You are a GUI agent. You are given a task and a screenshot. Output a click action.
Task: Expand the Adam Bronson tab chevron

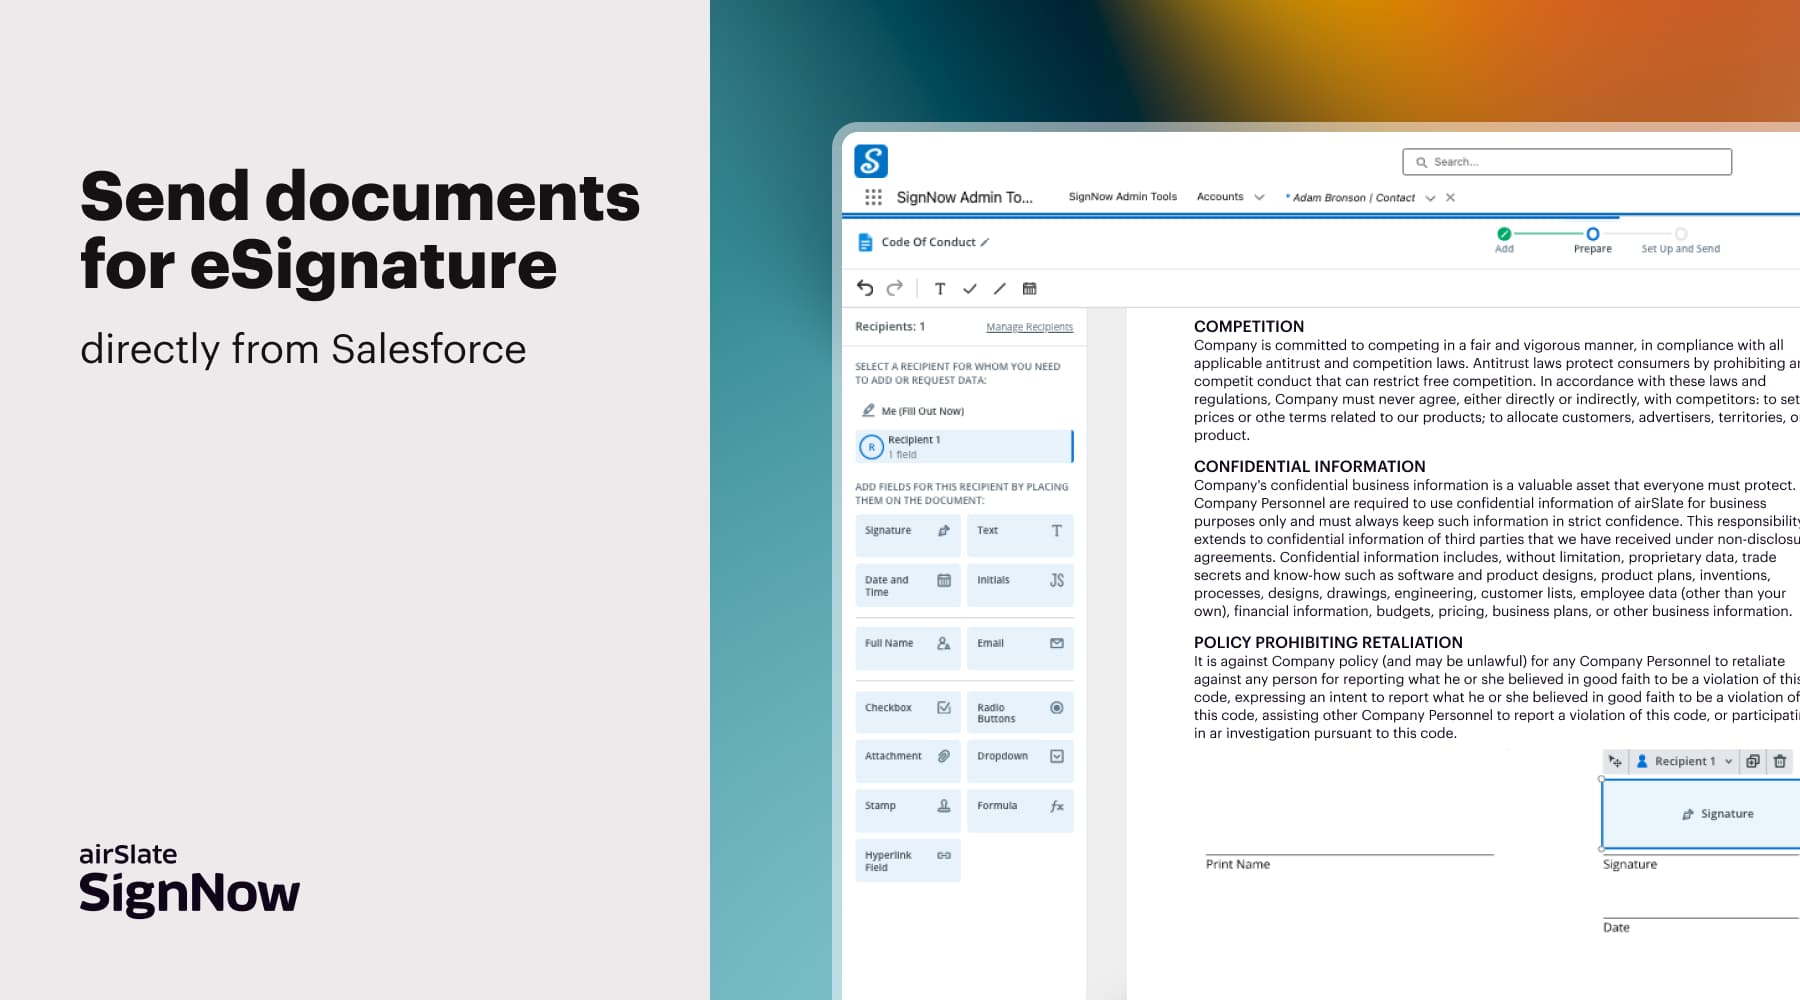tap(1430, 198)
